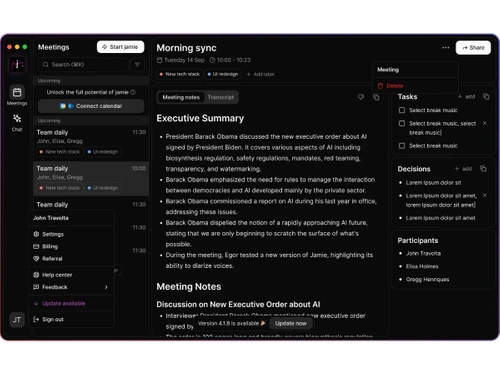
Task: Click participant Gregg Henriques
Action: coord(427,279)
